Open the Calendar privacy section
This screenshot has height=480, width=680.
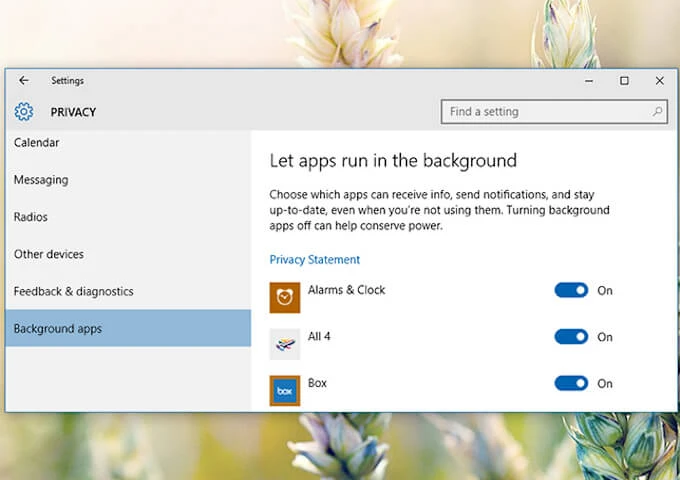pos(128,143)
